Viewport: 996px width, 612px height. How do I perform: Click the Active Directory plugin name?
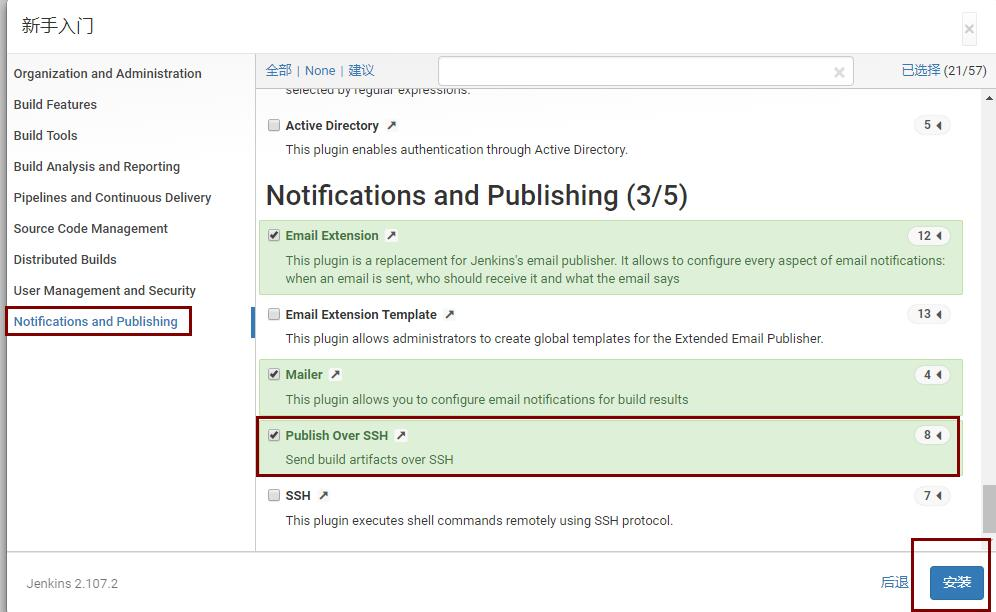(332, 126)
